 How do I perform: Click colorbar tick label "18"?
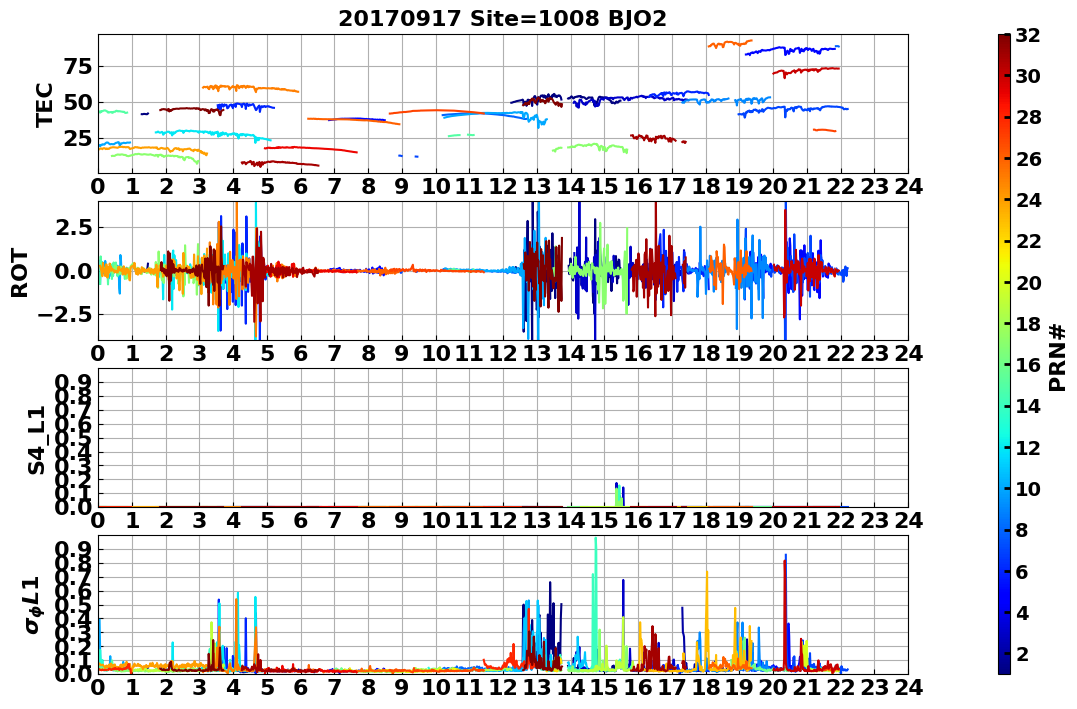tap(1028, 324)
